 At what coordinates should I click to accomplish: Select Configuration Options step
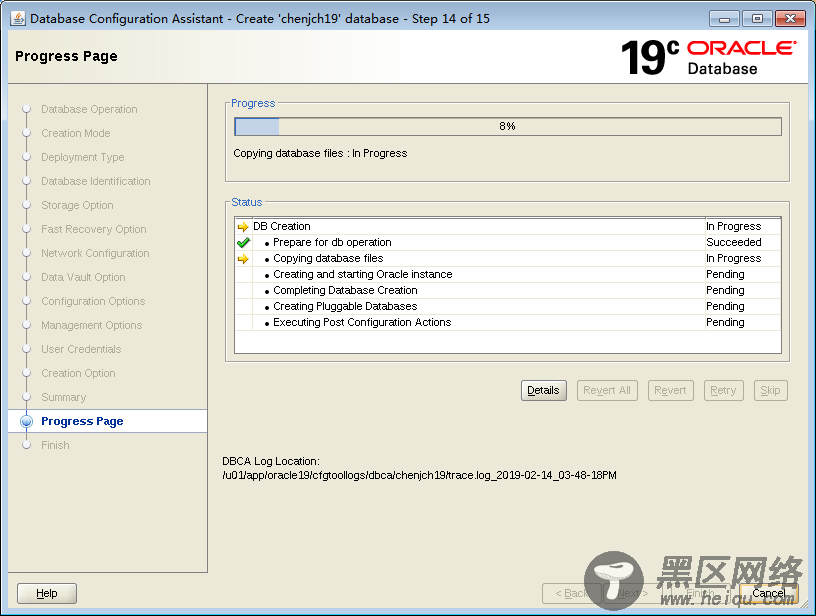[x=93, y=301]
